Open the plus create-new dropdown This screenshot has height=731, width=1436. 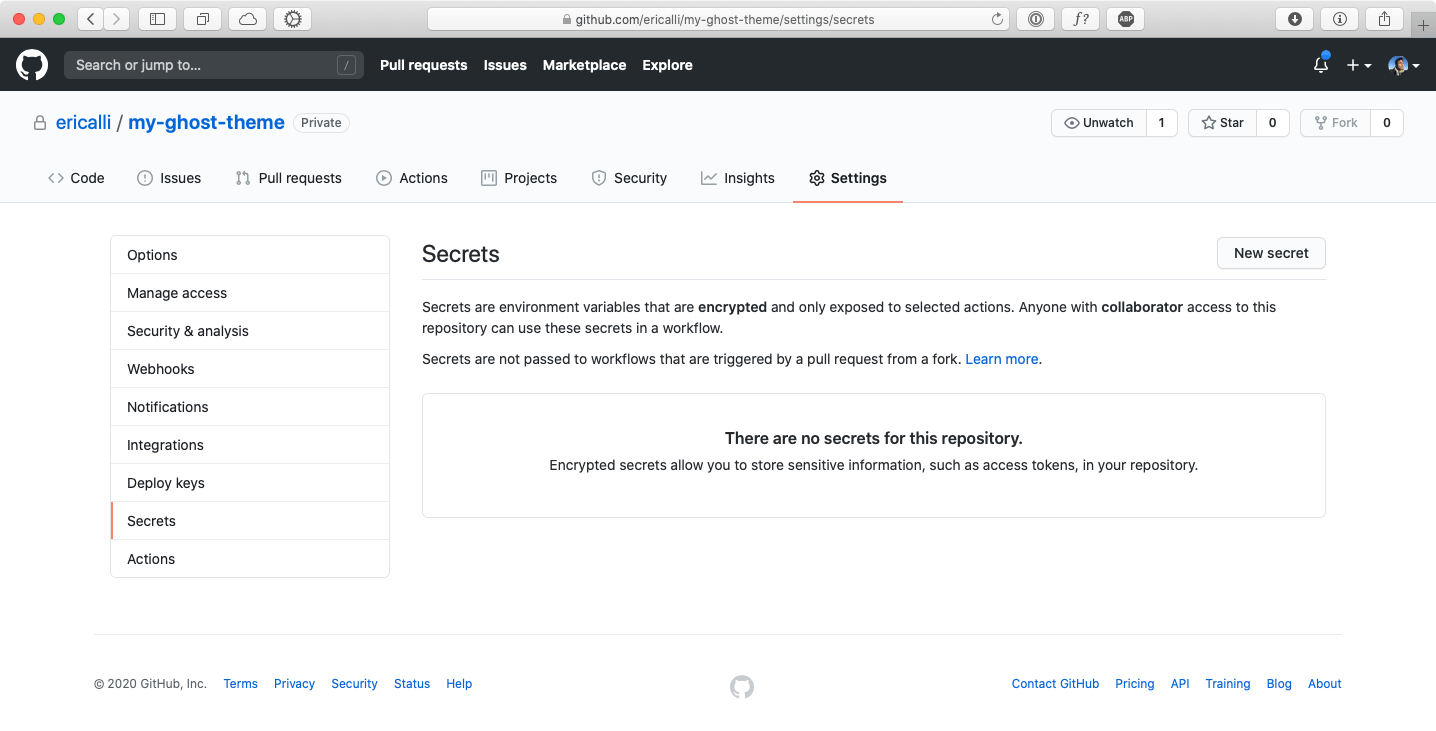(x=1358, y=65)
